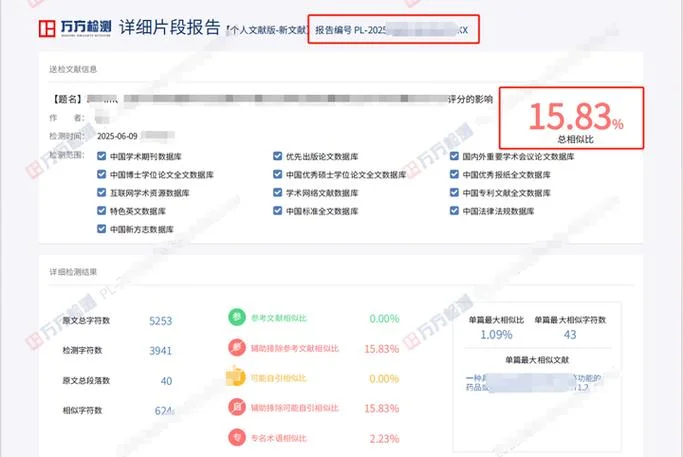The width and height of the screenshot is (683, 457).
Task: Click the 个人文献版-新文献 label
Action: (x=267, y=30)
